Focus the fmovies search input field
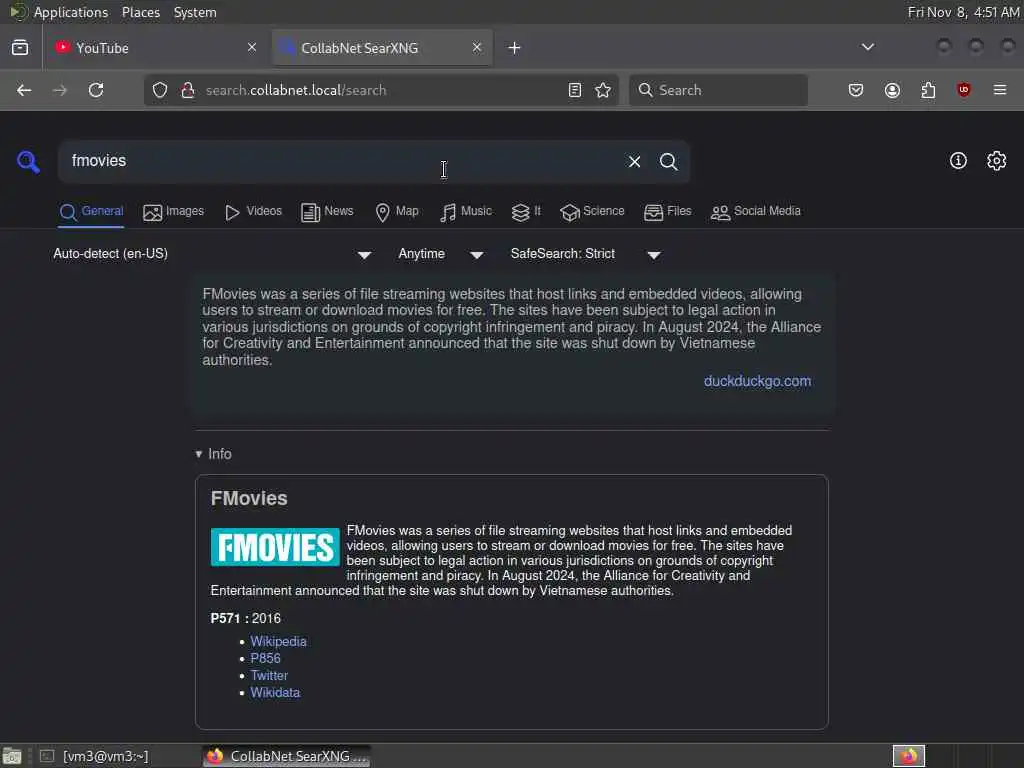 coord(340,161)
